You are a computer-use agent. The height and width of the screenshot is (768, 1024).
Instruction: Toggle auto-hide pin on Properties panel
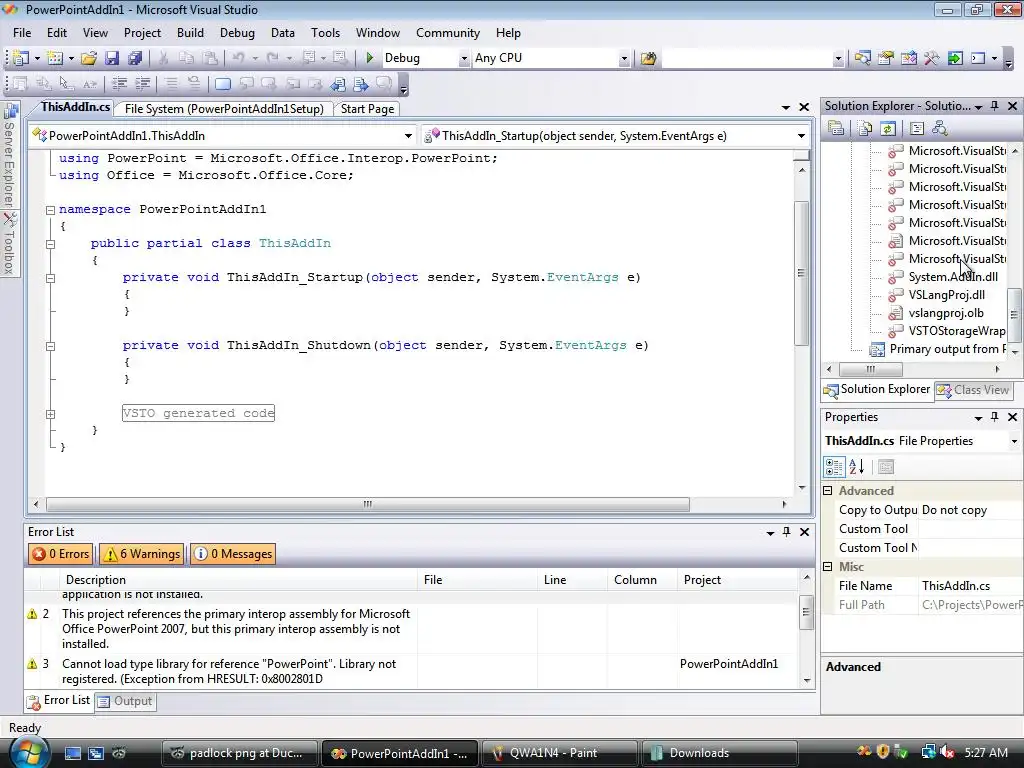click(x=995, y=417)
